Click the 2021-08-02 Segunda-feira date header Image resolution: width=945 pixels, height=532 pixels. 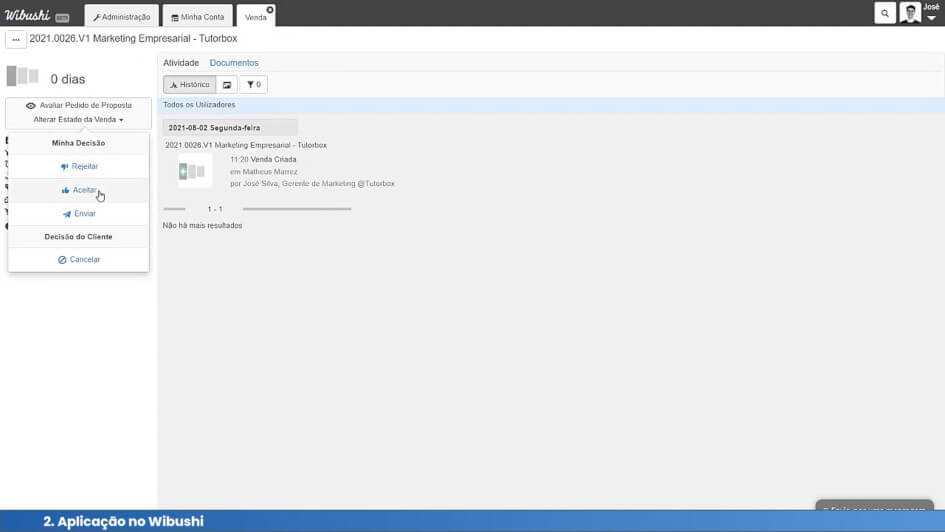click(x=230, y=128)
